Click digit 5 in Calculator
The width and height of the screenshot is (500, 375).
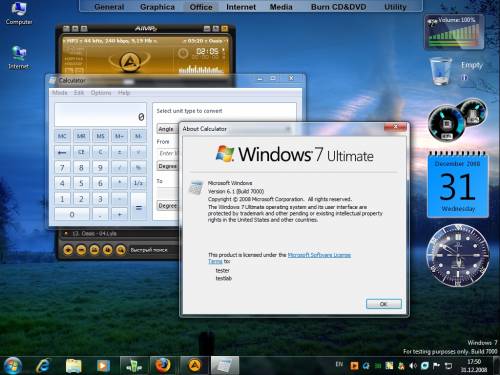81,183
